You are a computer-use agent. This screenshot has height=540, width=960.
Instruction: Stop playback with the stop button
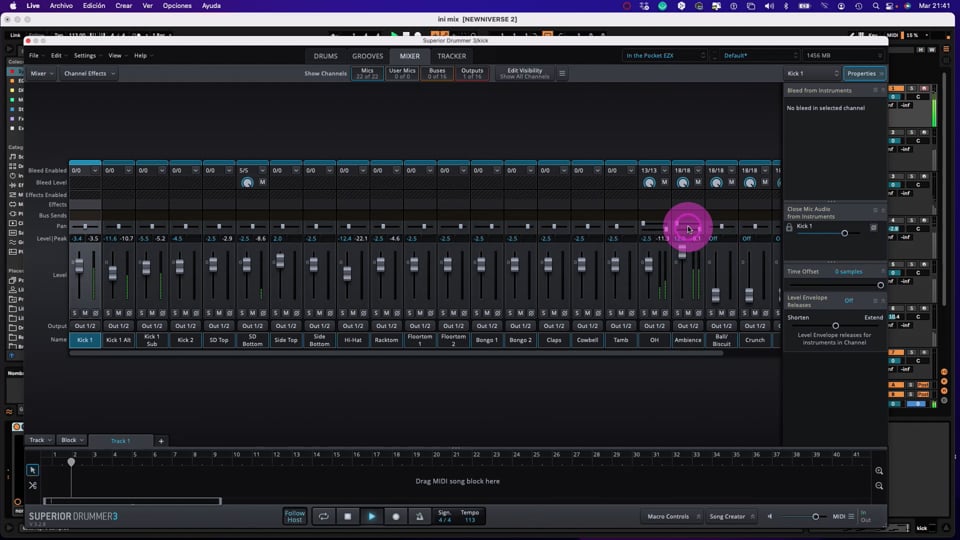(x=347, y=516)
